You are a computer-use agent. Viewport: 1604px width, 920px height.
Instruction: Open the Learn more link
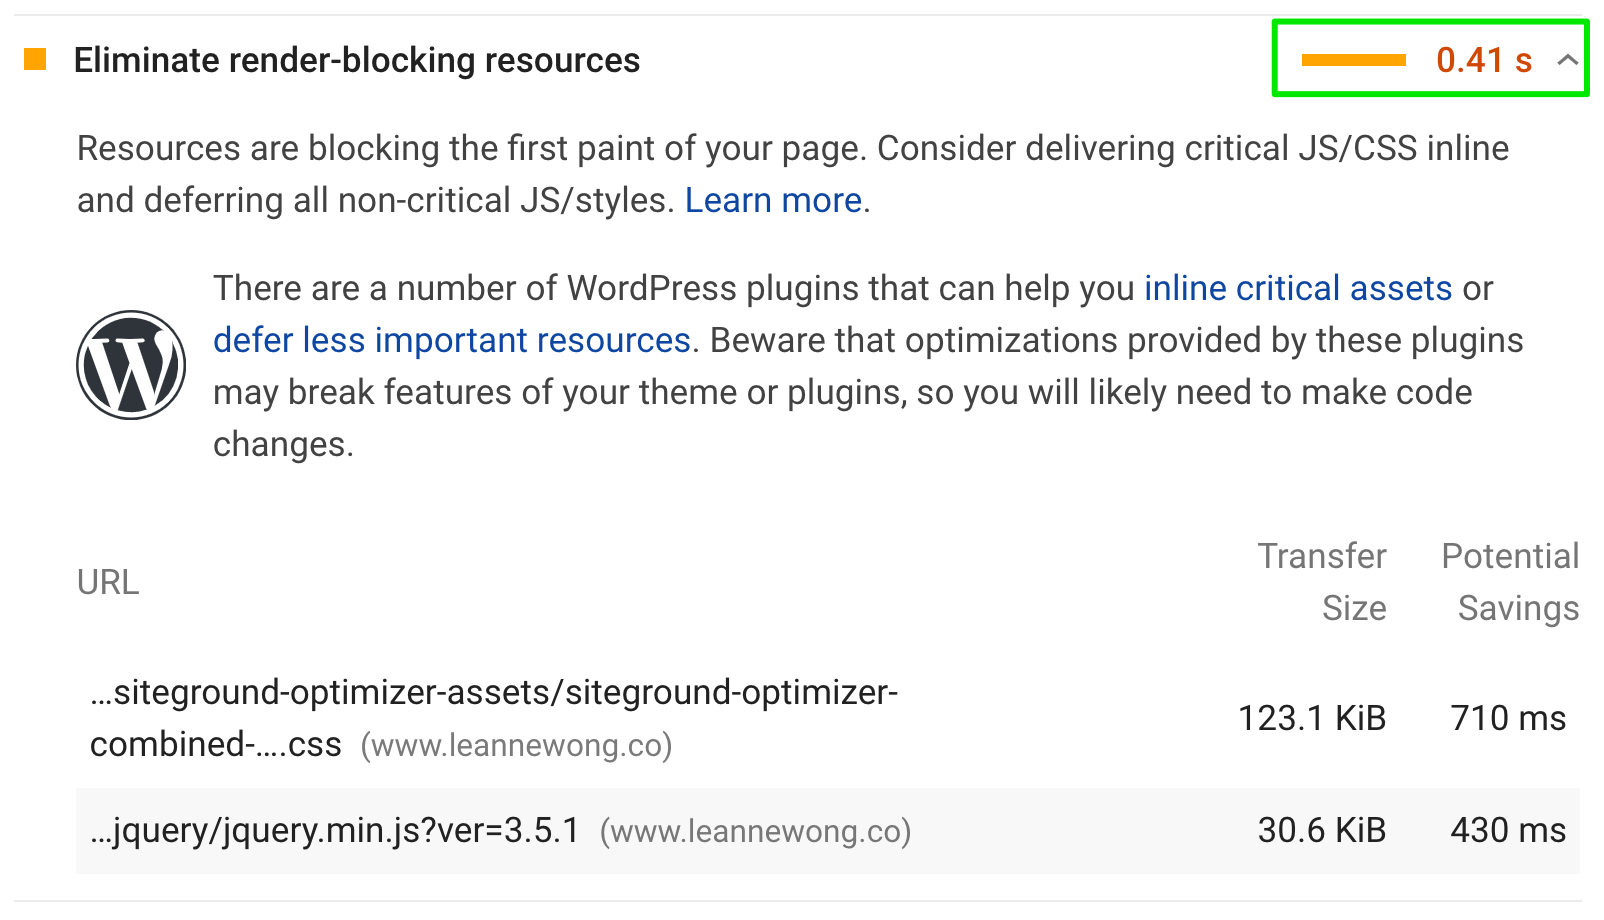coord(773,200)
